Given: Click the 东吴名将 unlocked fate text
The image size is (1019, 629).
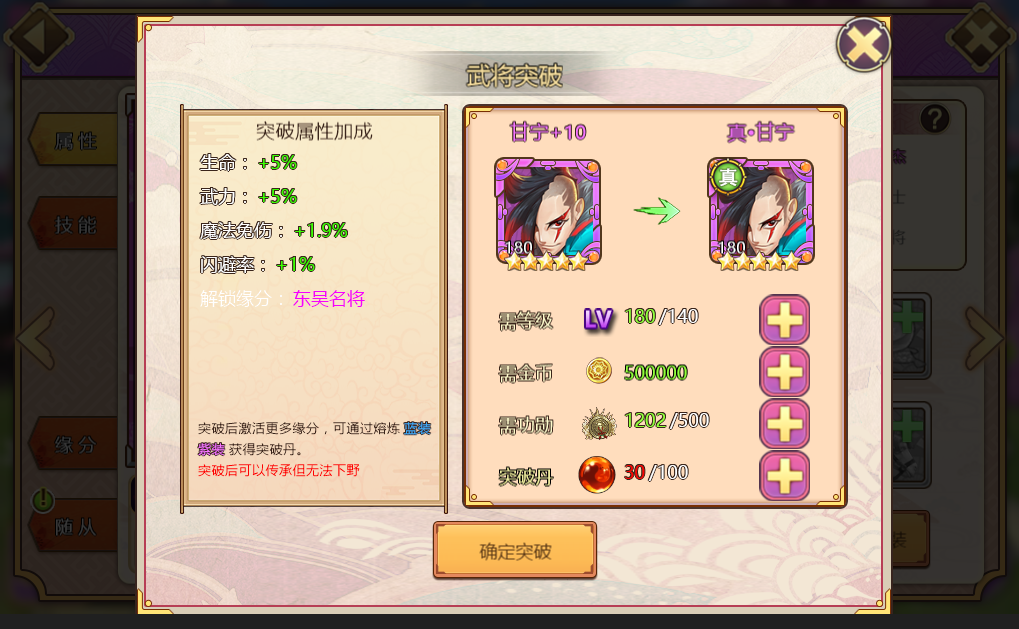Looking at the screenshot, I should tap(329, 298).
